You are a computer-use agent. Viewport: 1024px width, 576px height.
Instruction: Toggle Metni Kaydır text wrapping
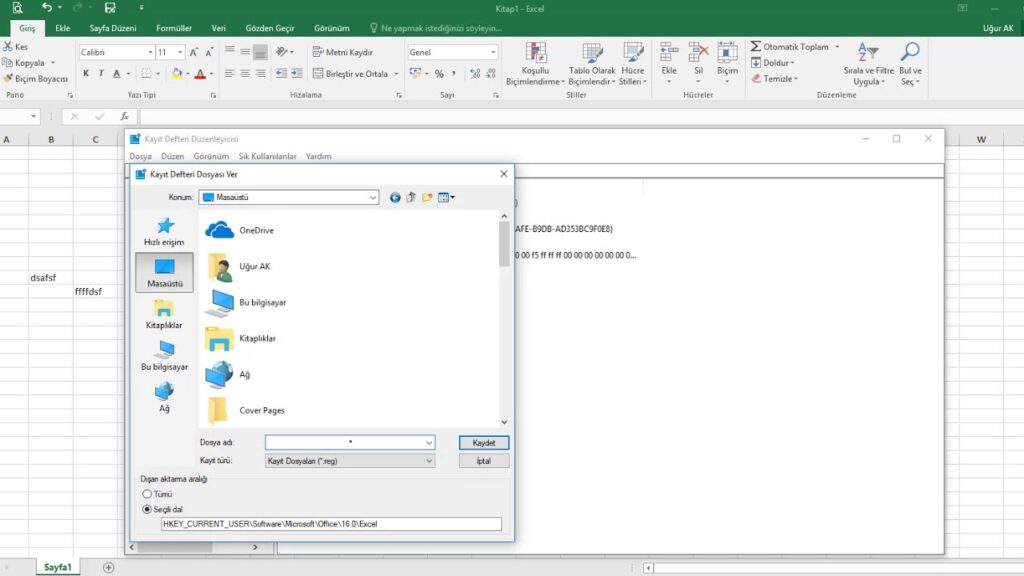click(x=342, y=52)
